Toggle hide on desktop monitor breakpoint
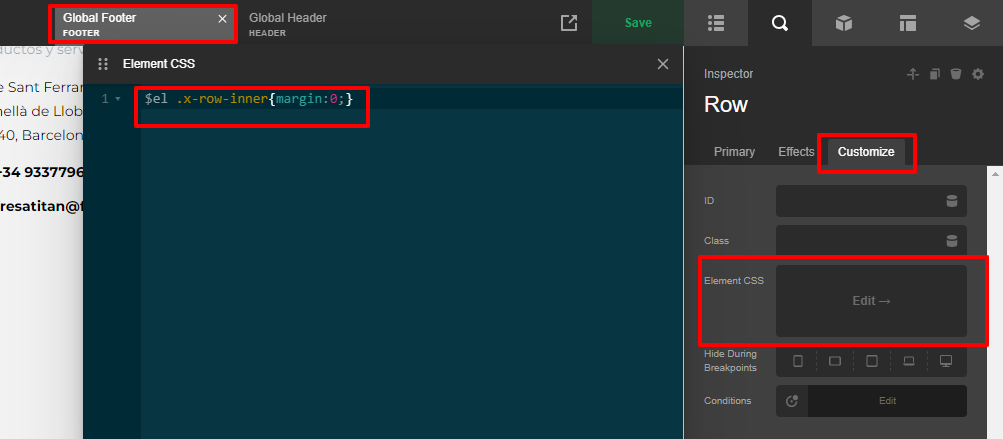This screenshot has height=439, width=1003. pos(946,360)
